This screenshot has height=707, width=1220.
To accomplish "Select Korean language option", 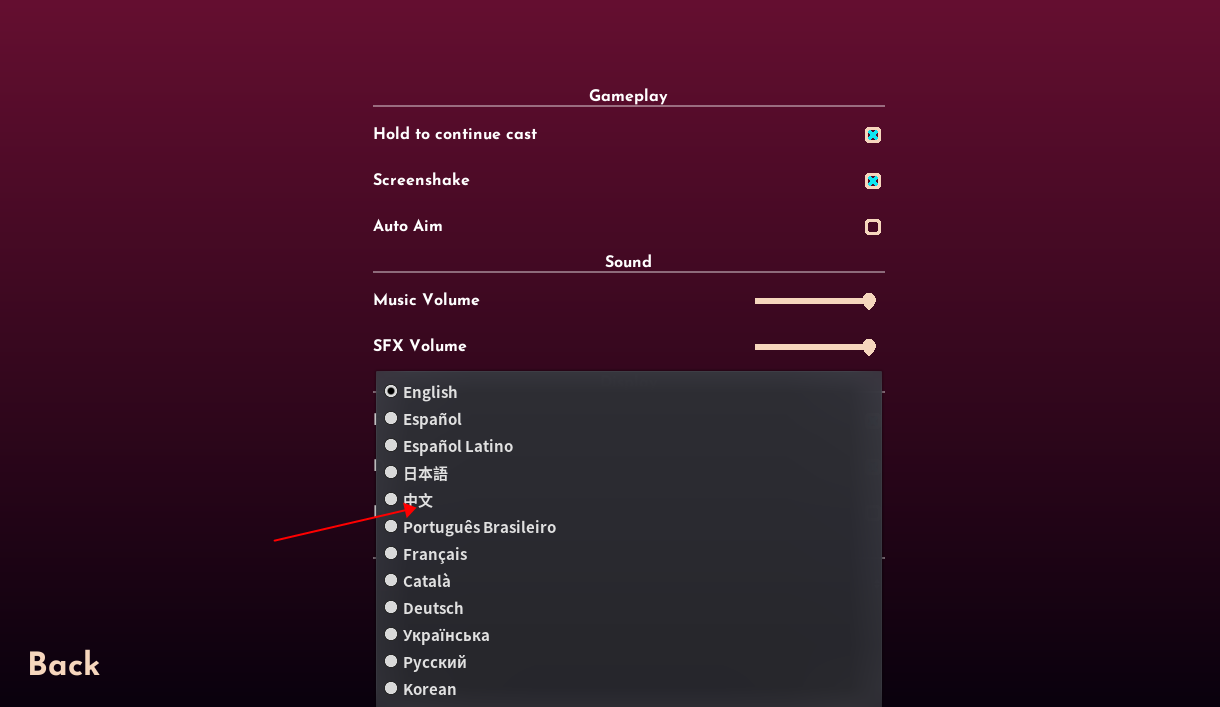I will [x=429, y=689].
